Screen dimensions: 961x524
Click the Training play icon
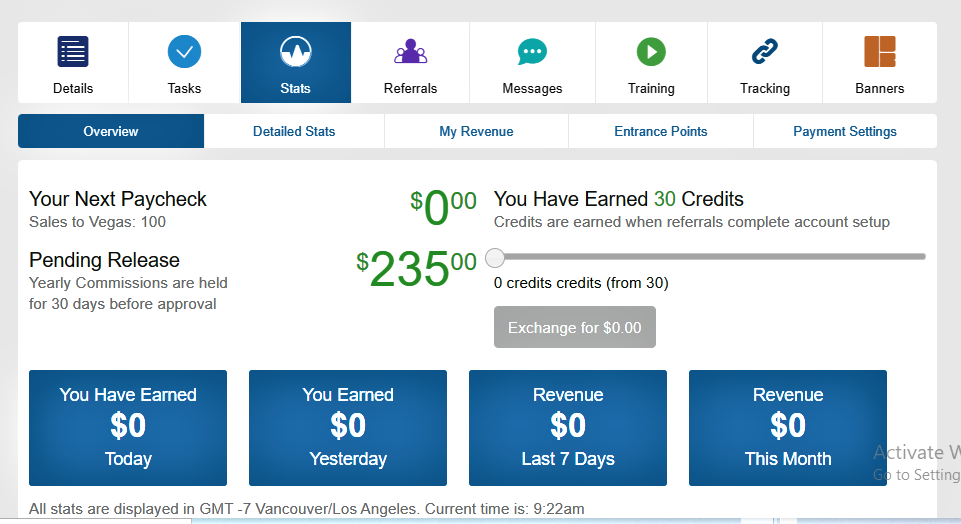651,51
